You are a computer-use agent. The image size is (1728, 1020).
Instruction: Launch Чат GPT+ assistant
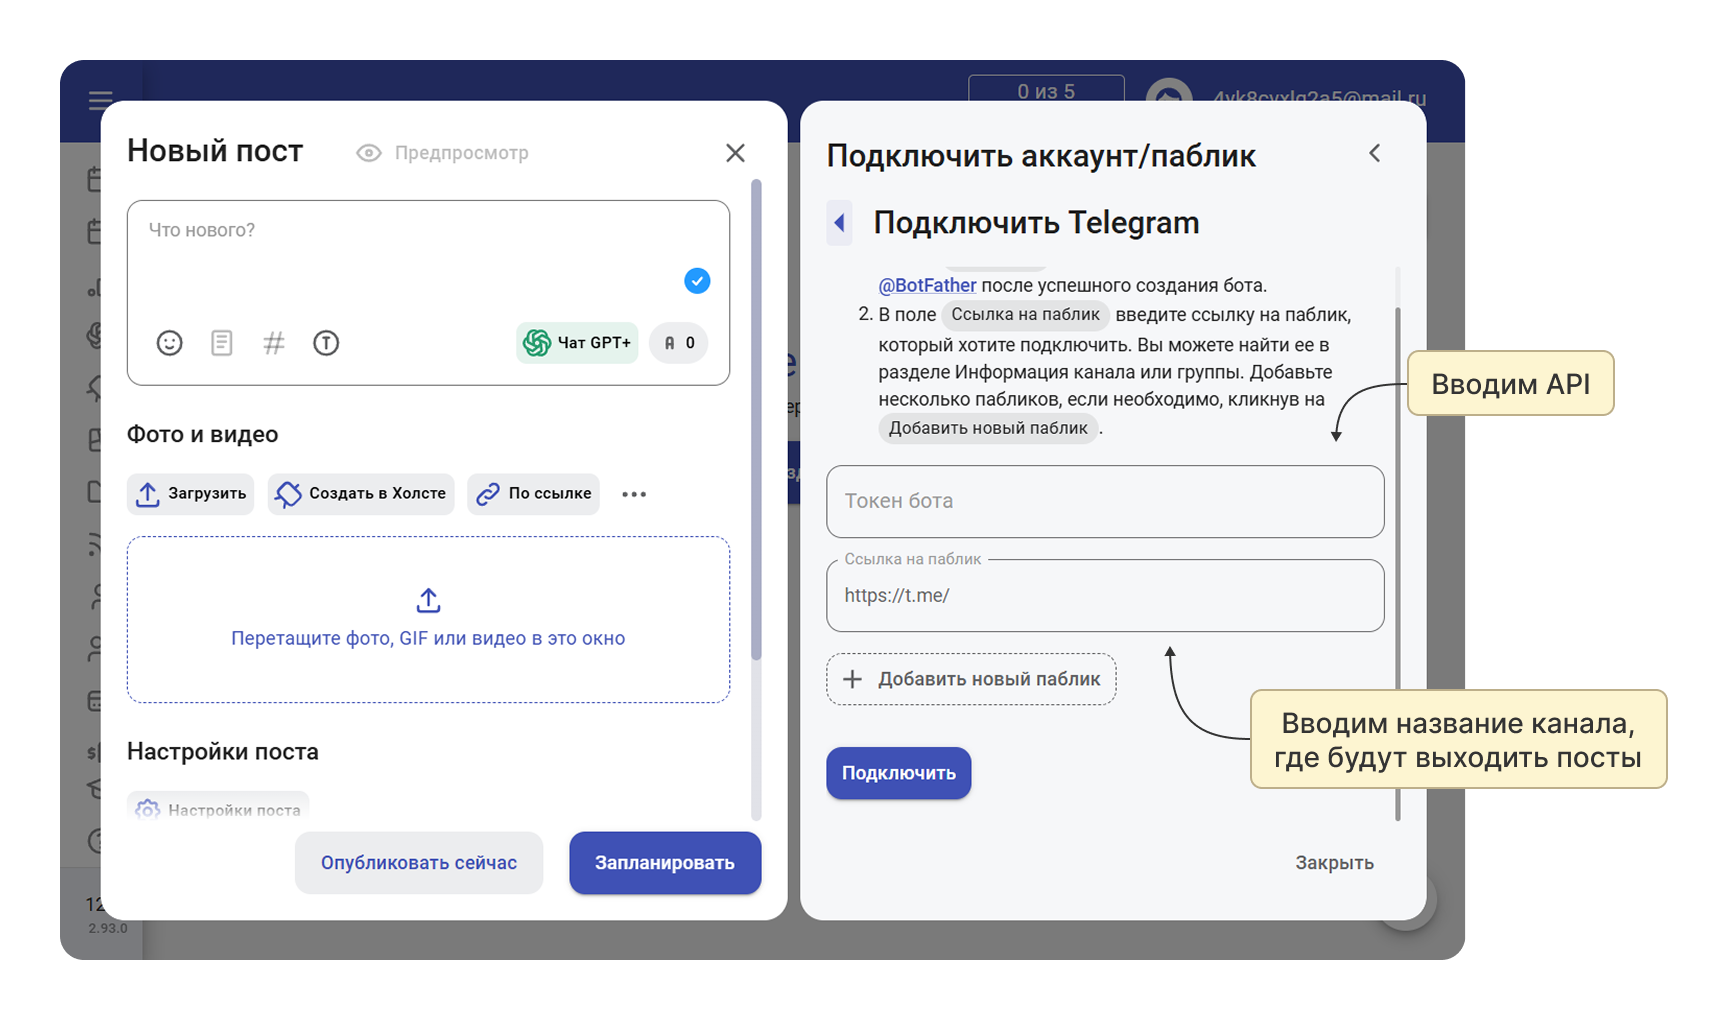point(577,343)
